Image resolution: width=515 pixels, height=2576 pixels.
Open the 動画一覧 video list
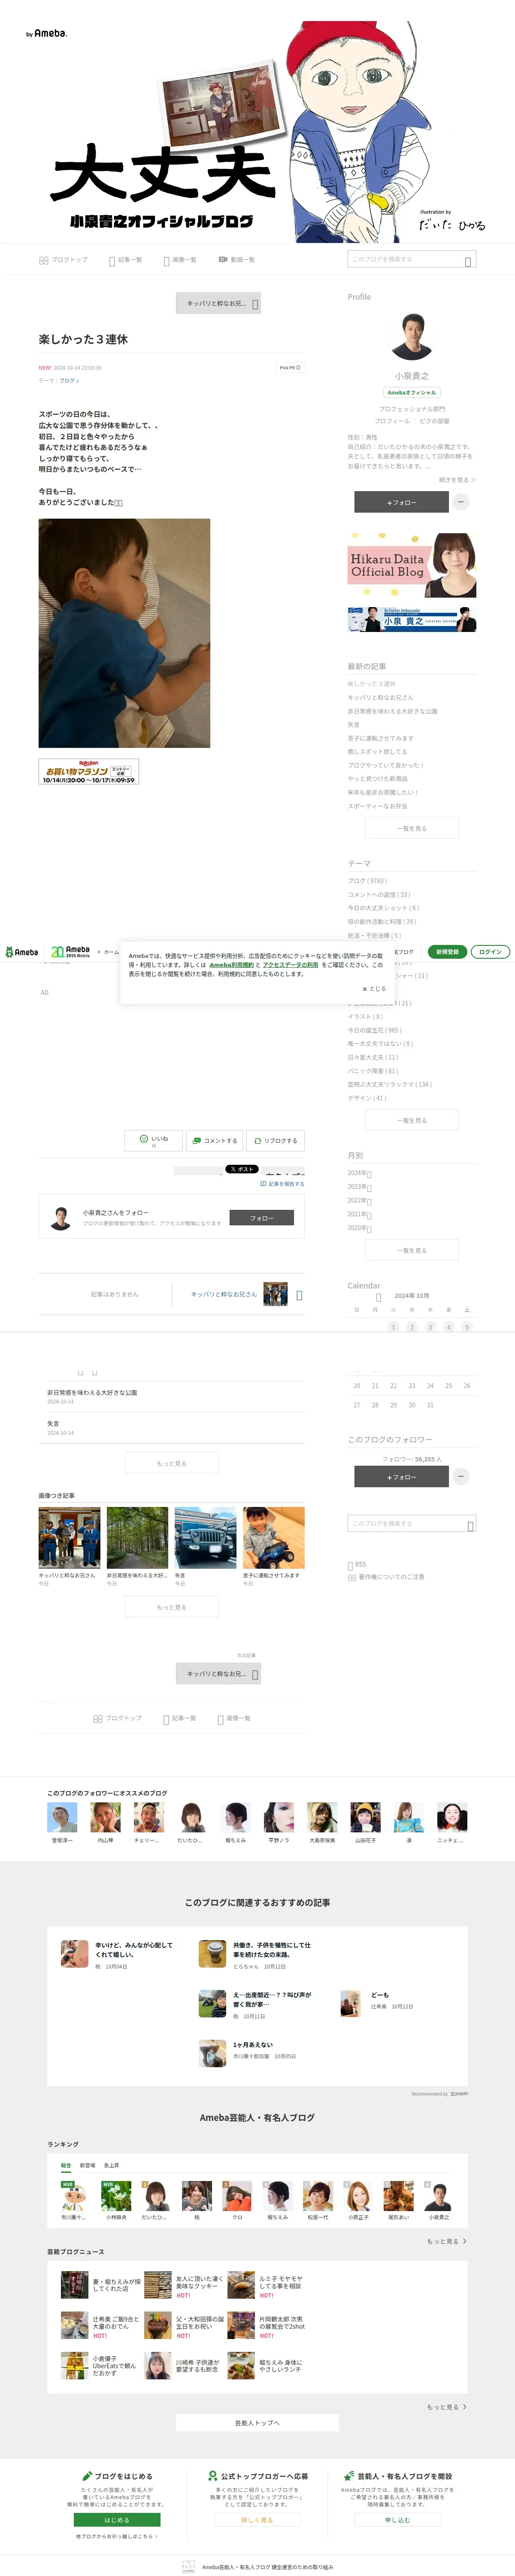[237, 260]
